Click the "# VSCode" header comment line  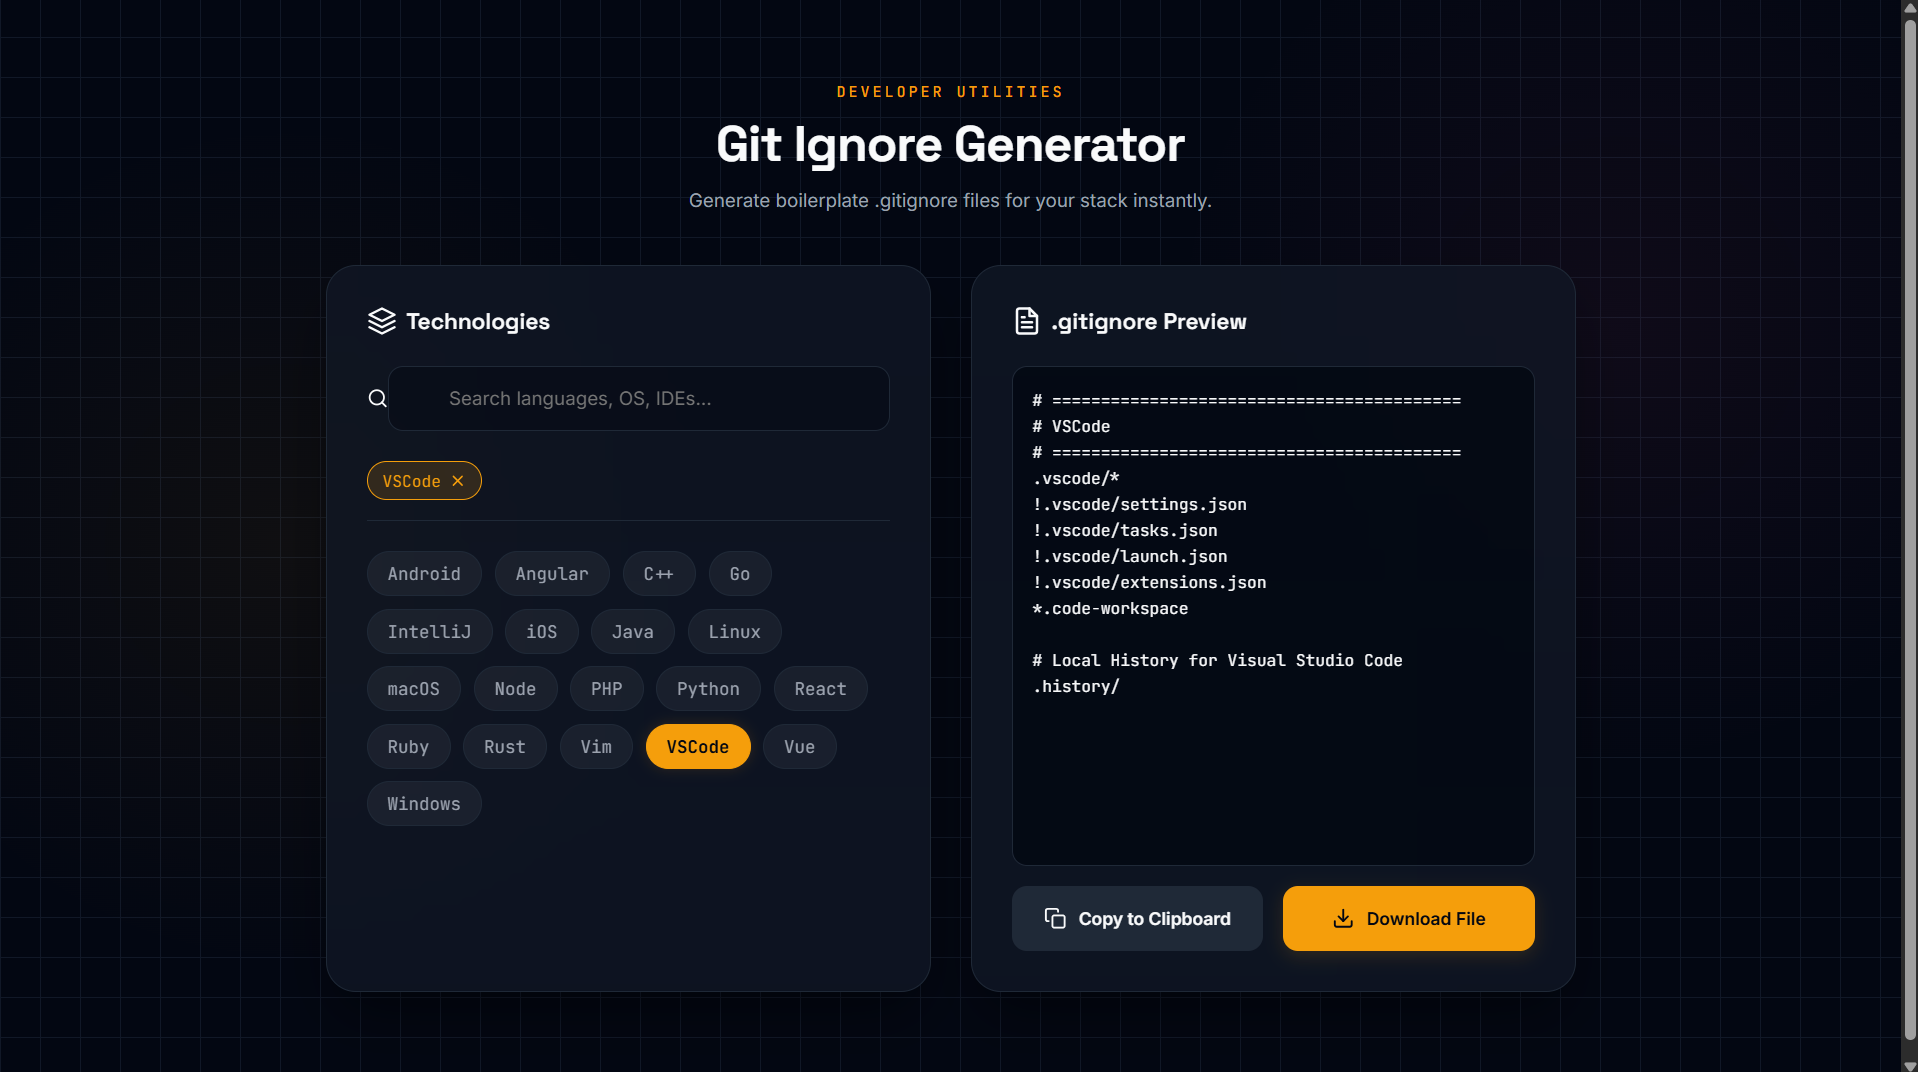click(x=1071, y=426)
